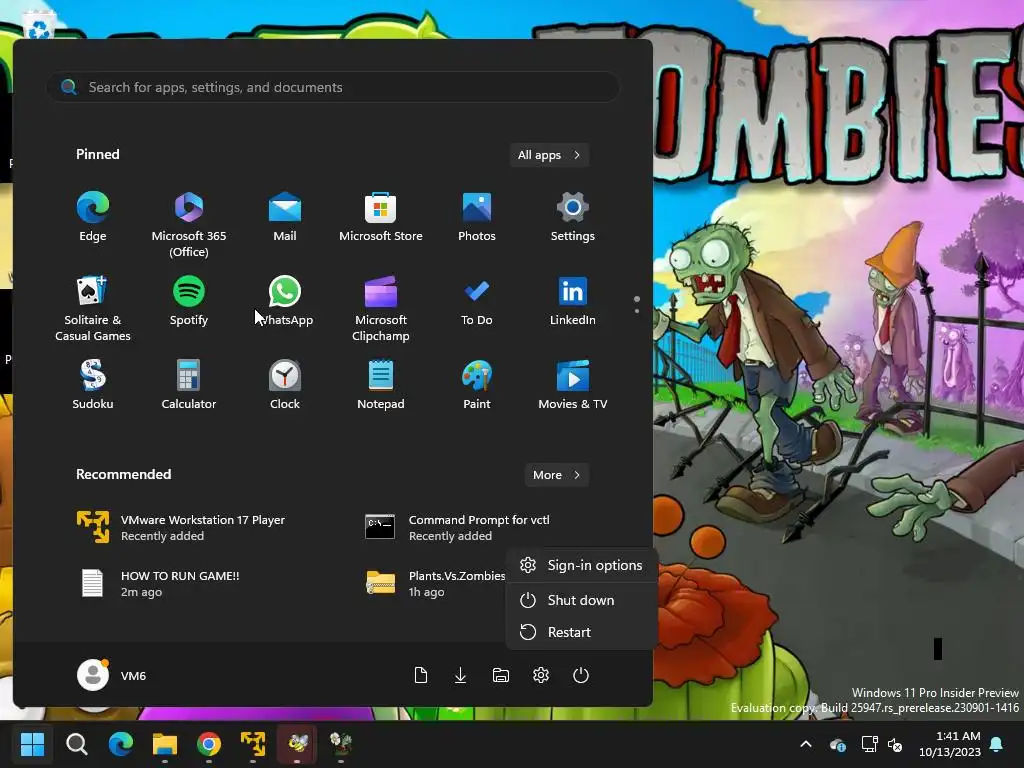Launch the Sudoku game
Screen dimensions: 1024x768
pyautogui.click(x=93, y=385)
